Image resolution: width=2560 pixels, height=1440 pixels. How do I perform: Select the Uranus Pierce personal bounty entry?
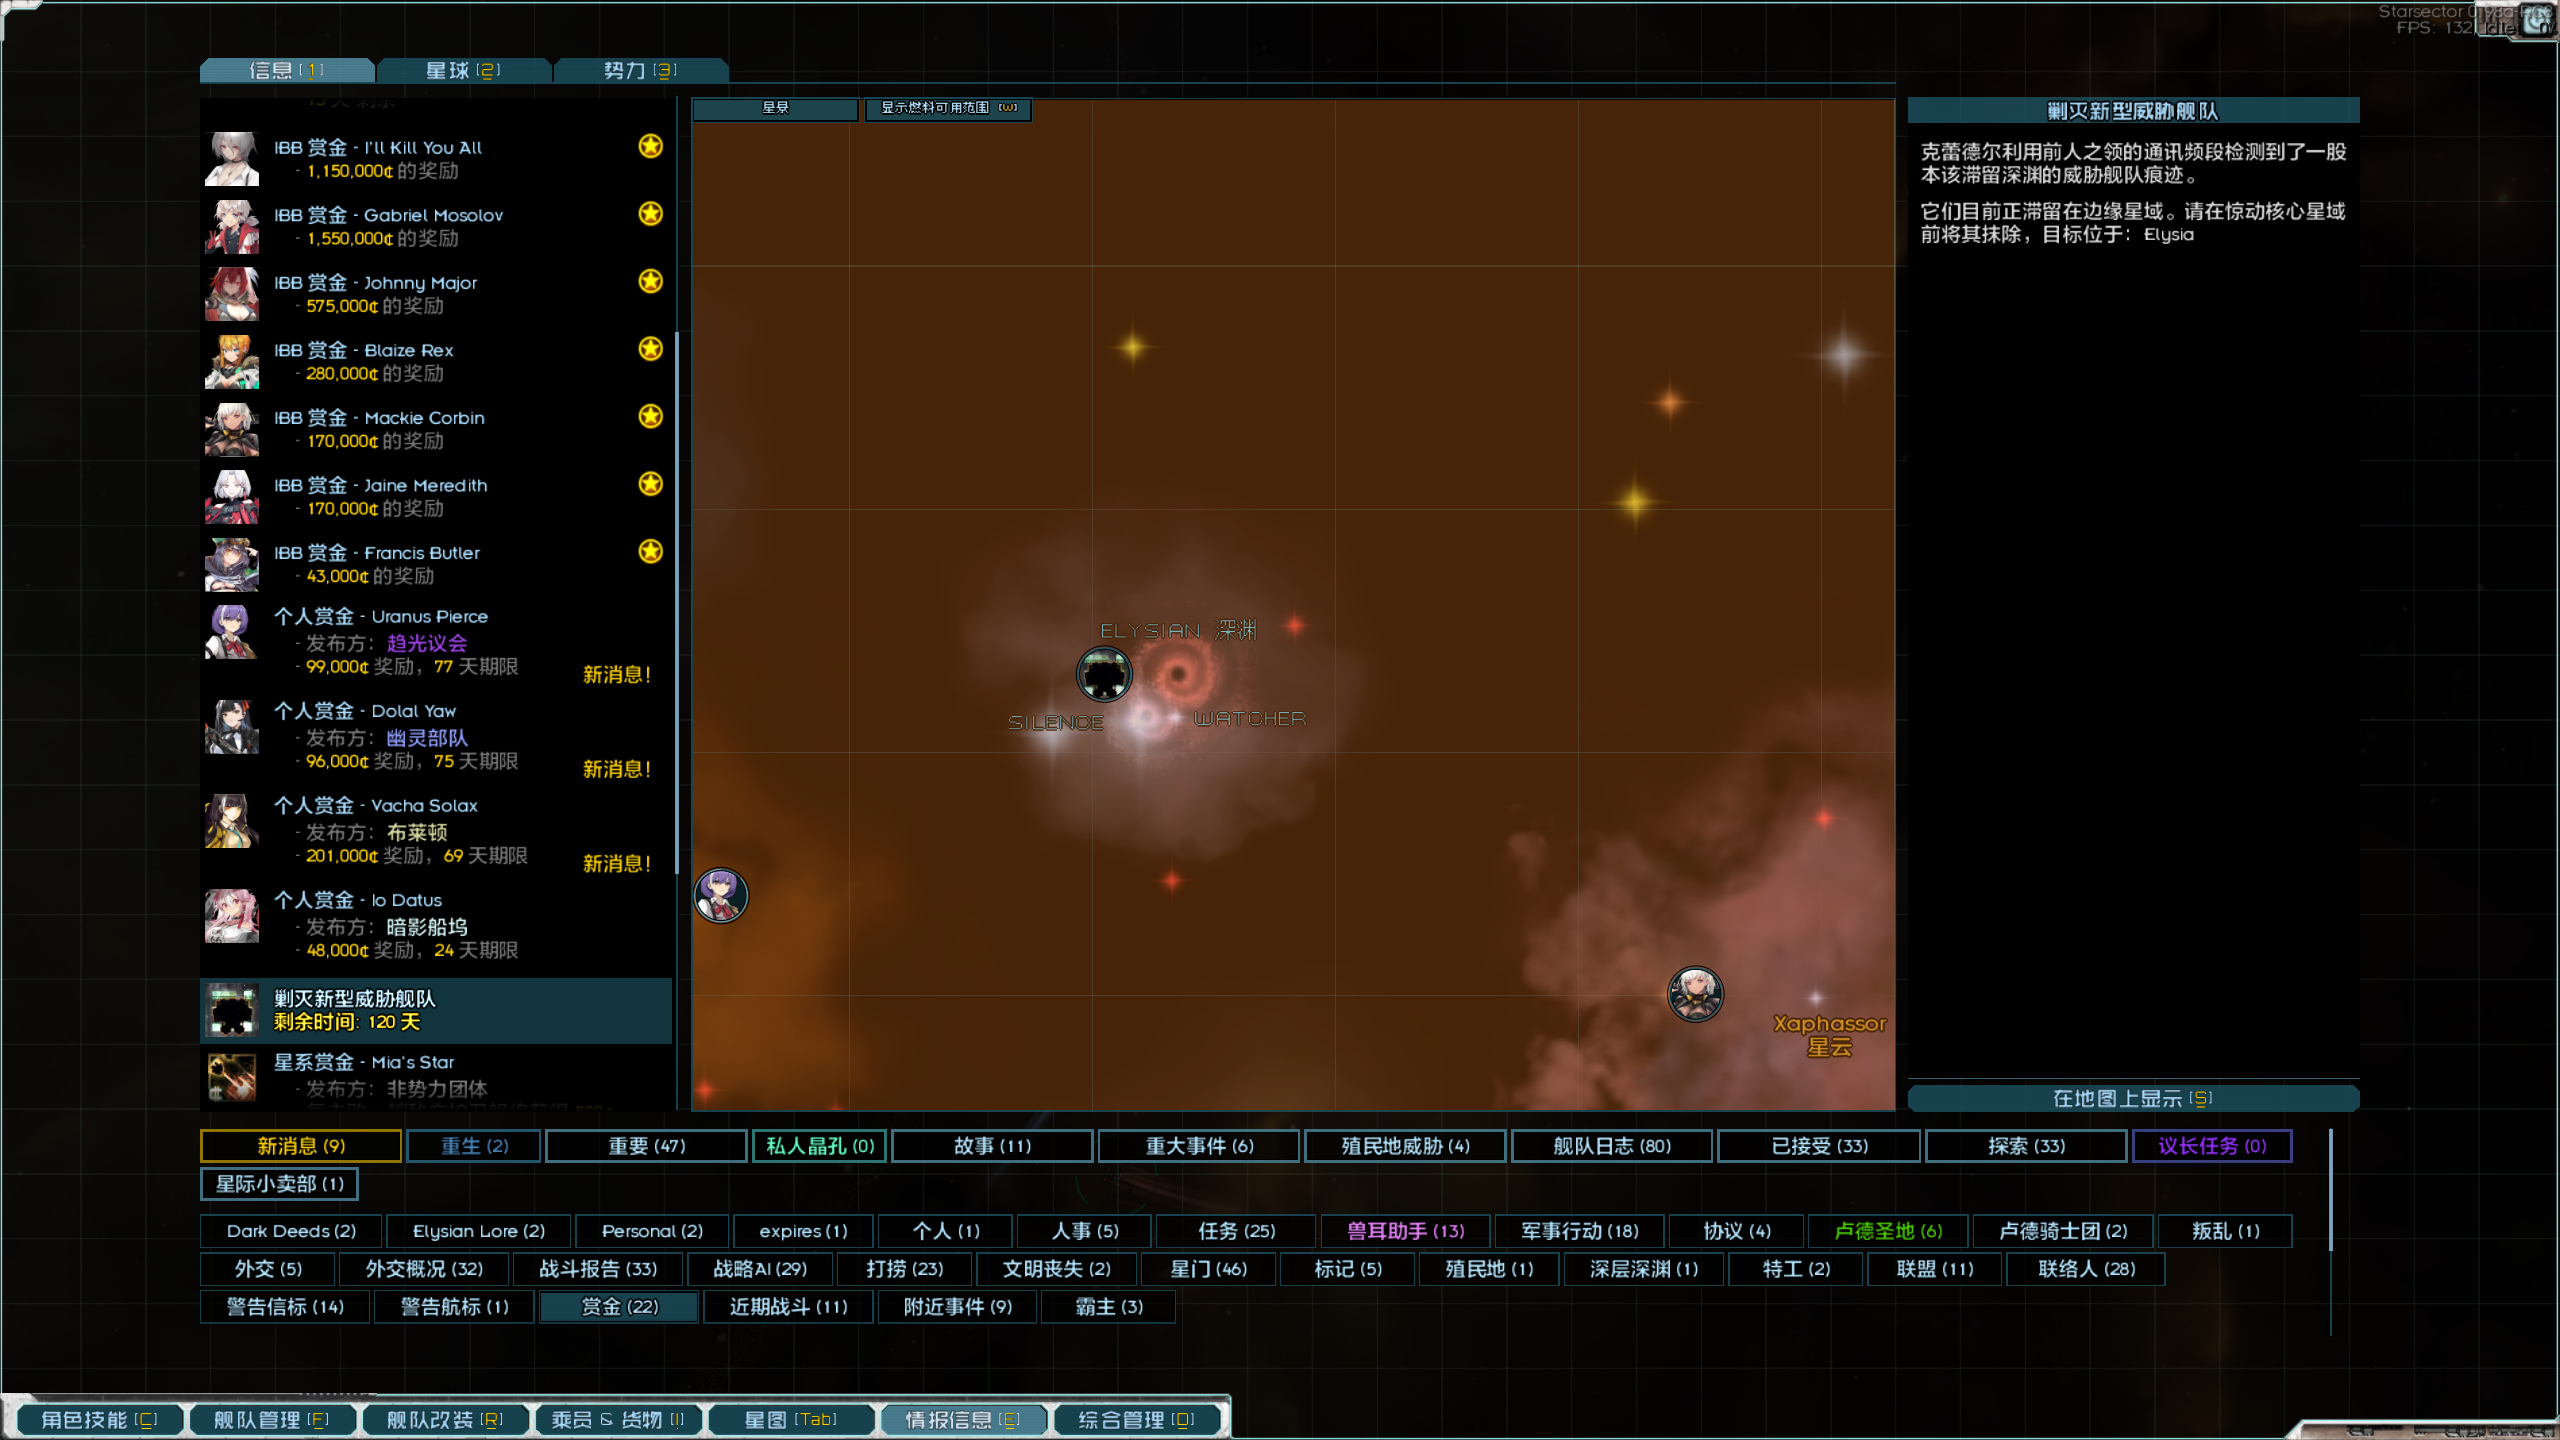(436, 641)
